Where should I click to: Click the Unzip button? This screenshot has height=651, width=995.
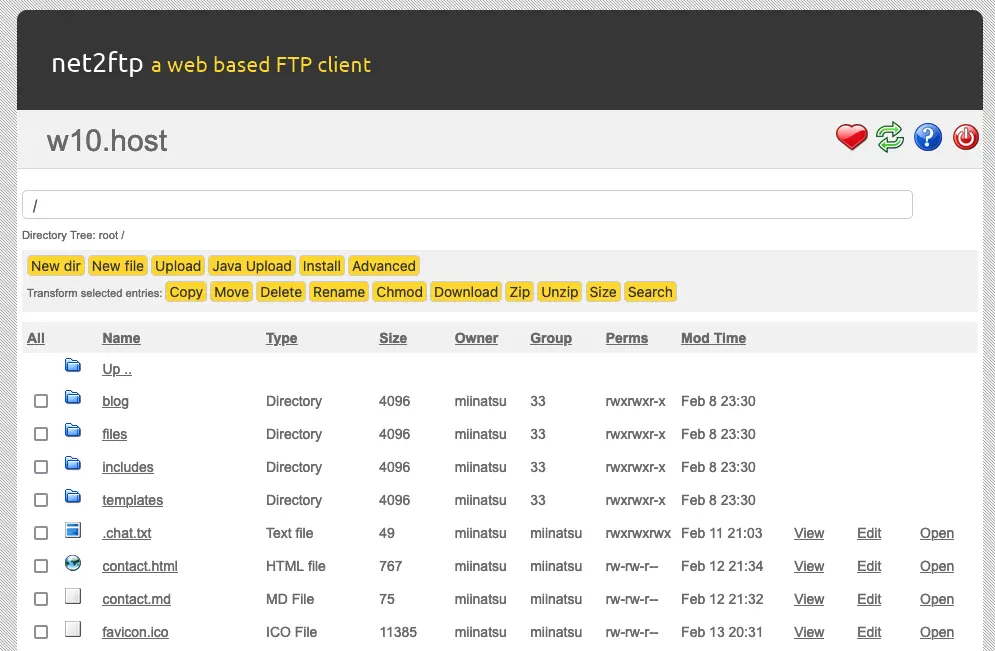pos(560,292)
